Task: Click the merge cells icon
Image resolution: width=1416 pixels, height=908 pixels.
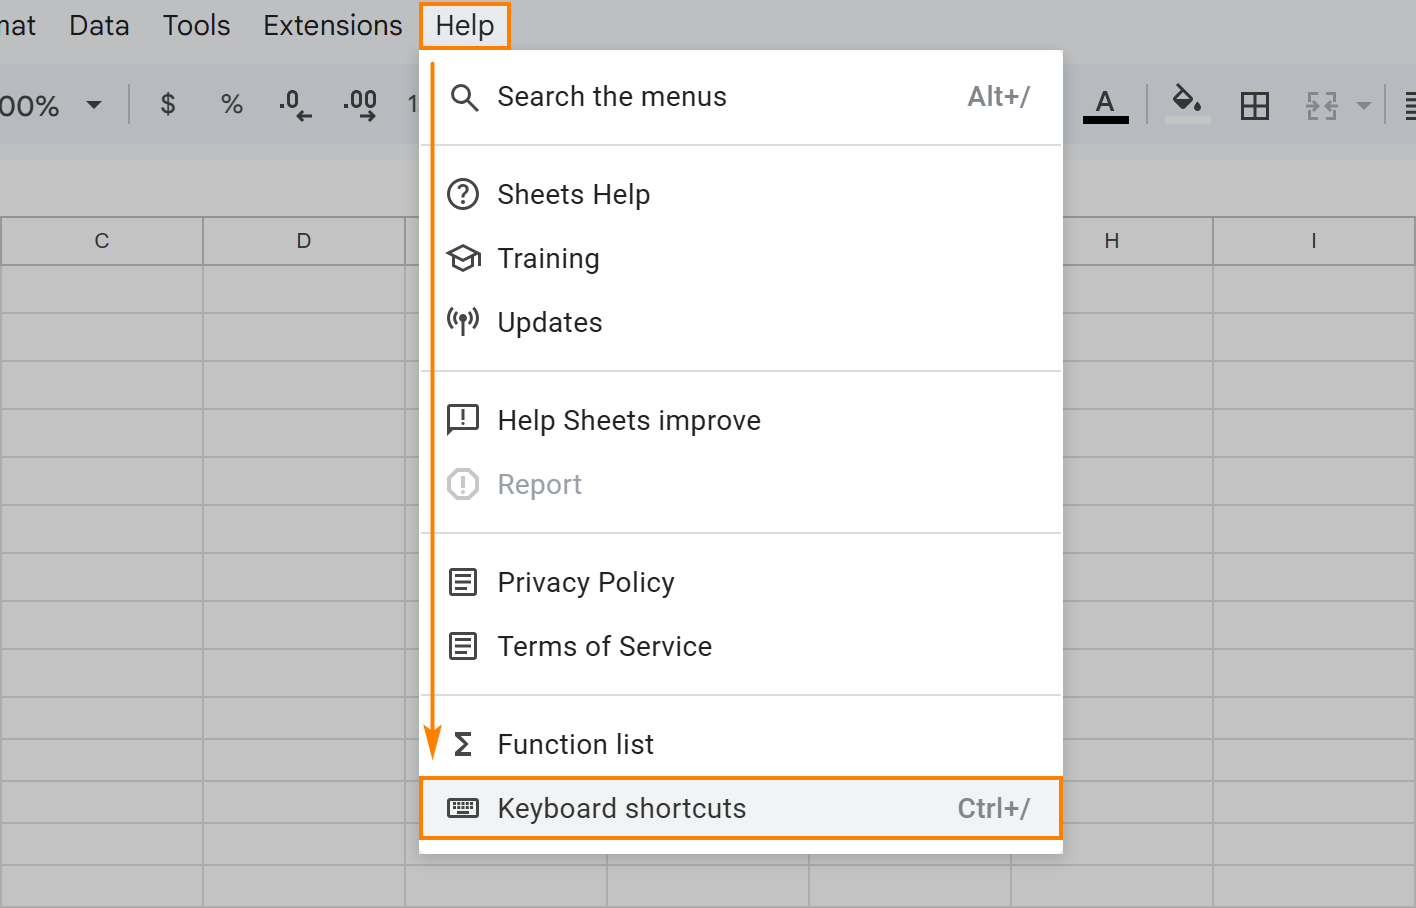Action: point(1322,105)
